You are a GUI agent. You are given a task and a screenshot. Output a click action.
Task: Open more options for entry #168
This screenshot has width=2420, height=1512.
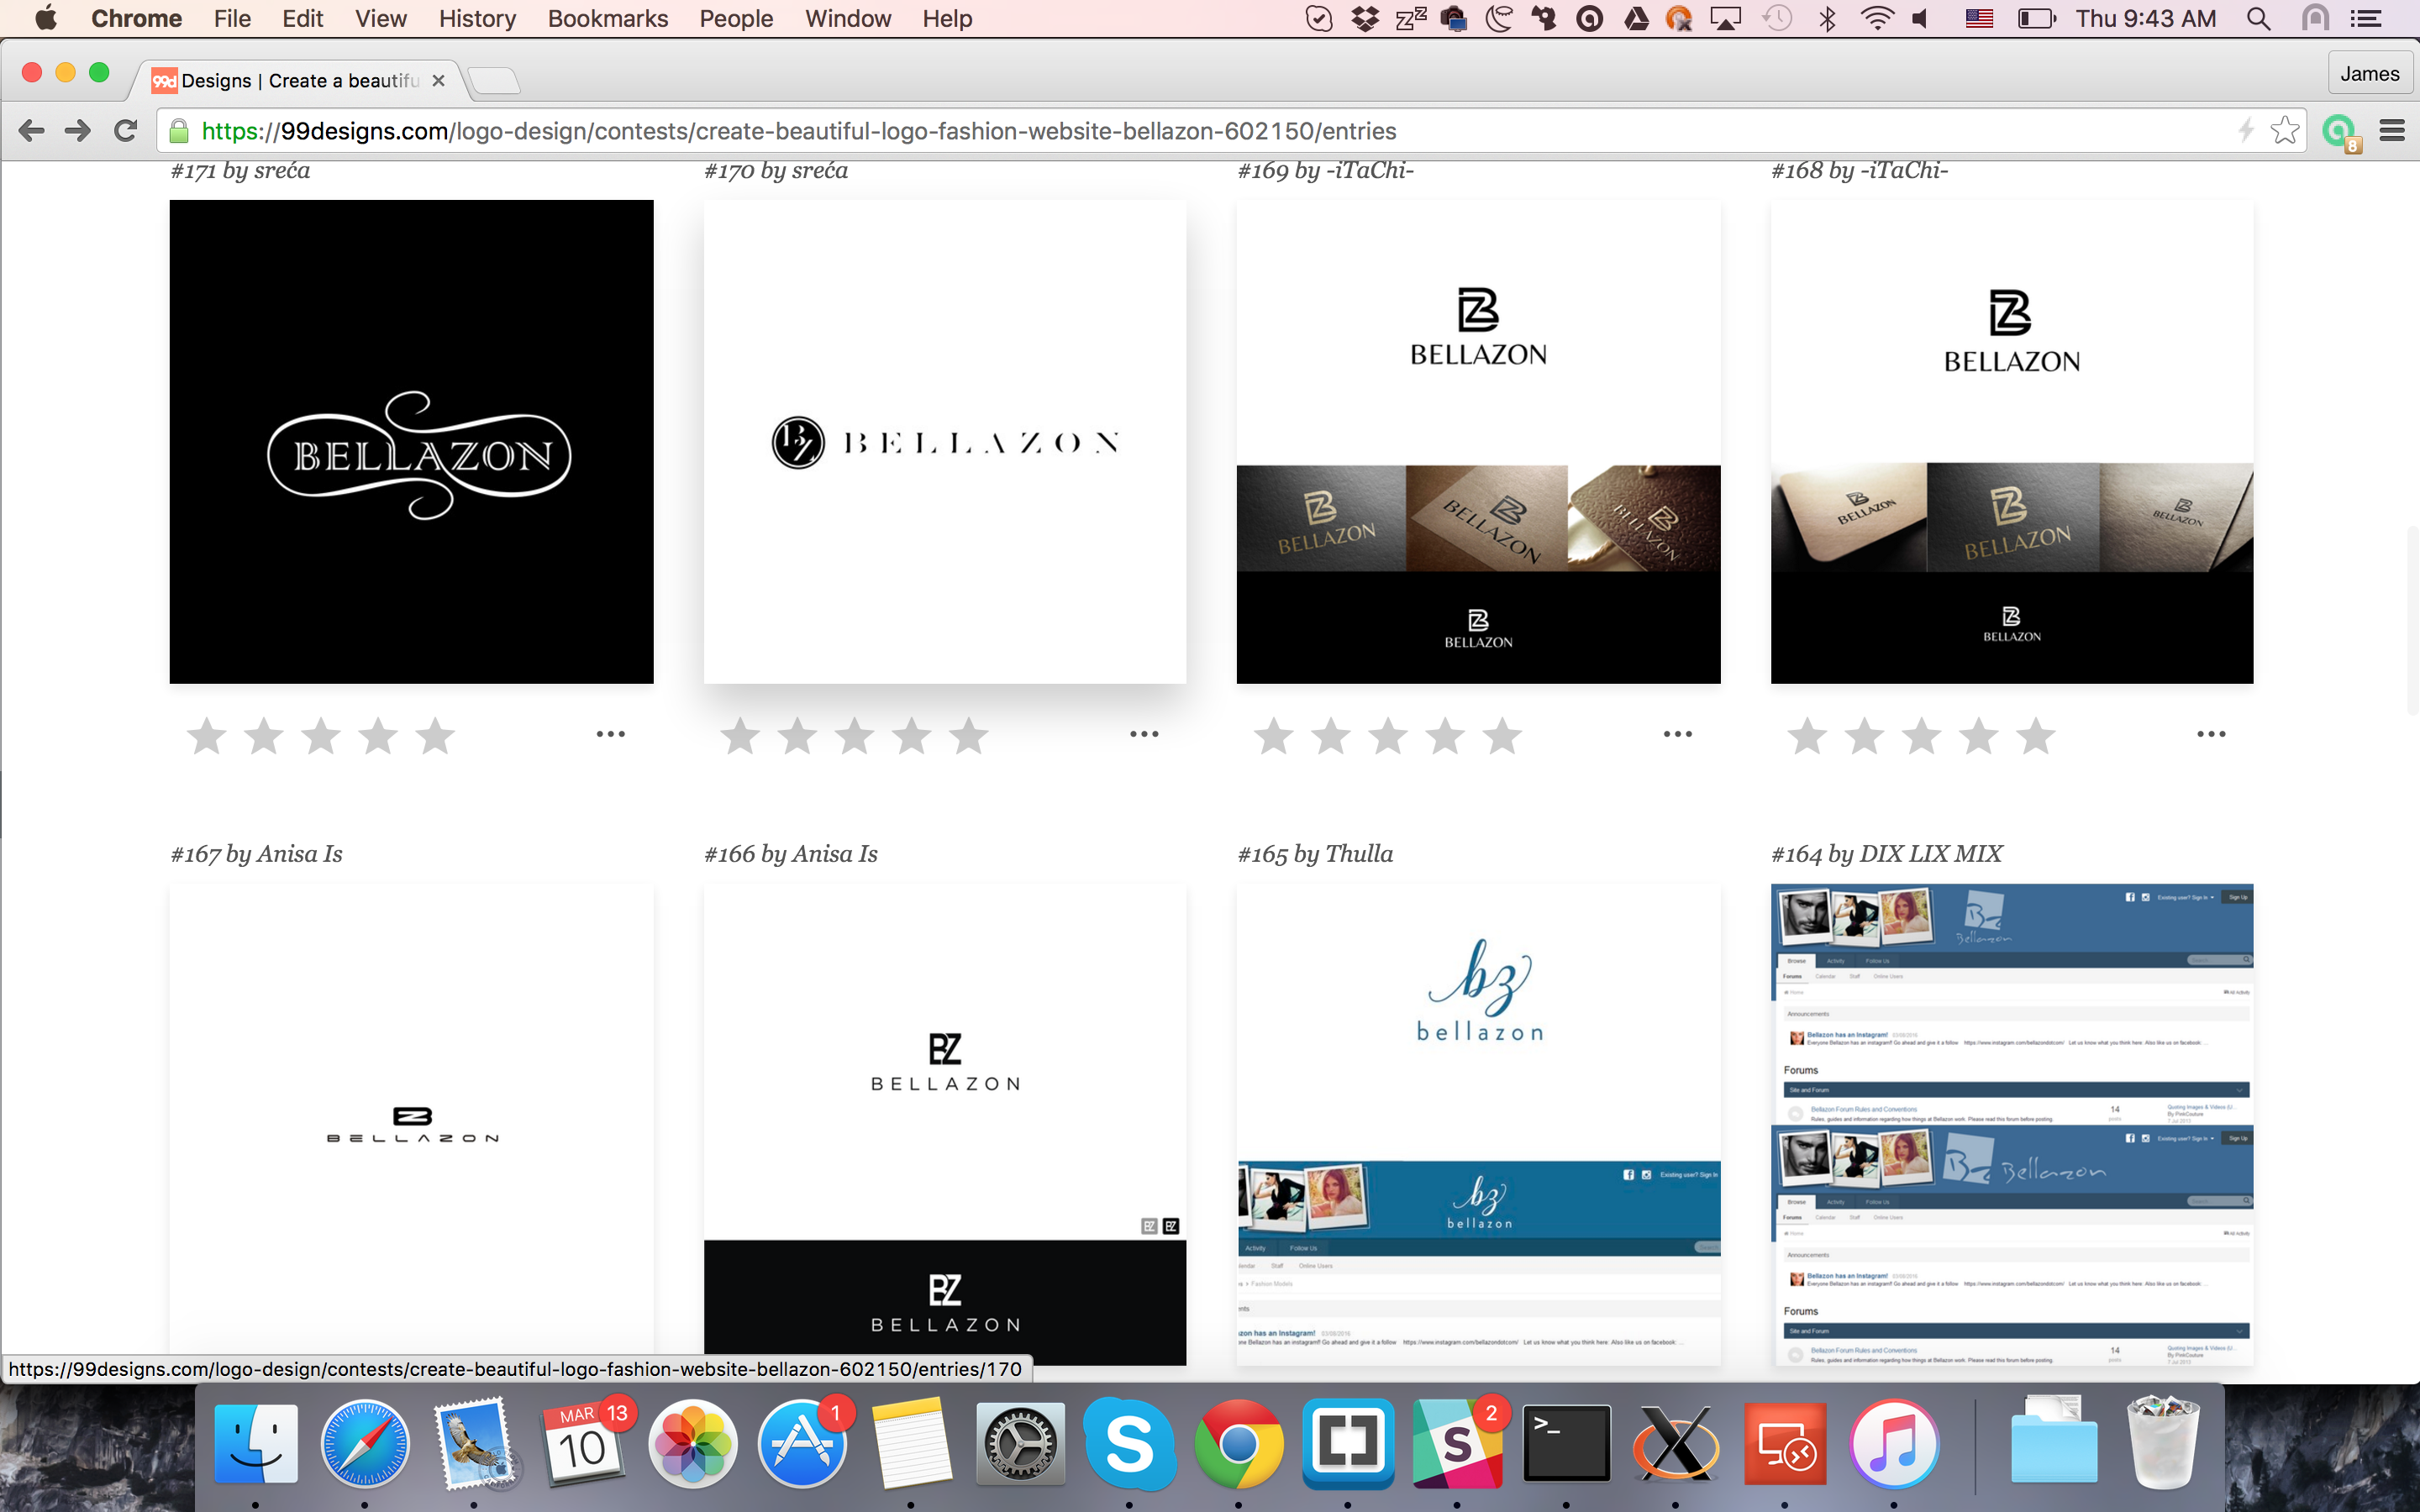coord(2211,734)
